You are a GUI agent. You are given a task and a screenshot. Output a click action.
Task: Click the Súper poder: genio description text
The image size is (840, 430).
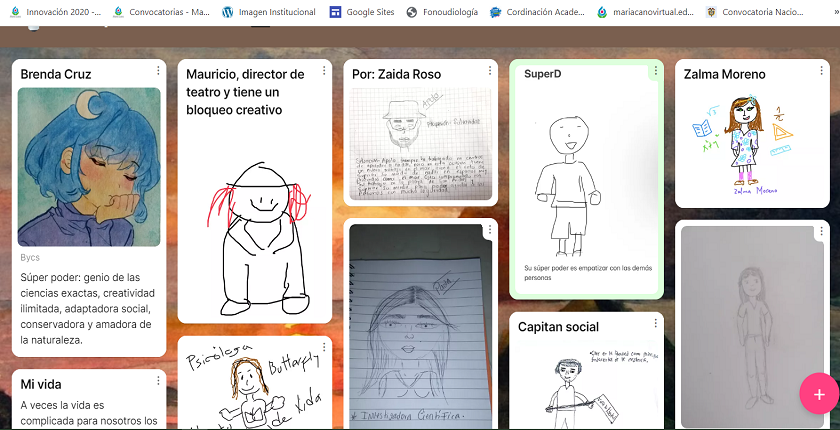click(x=88, y=309)
